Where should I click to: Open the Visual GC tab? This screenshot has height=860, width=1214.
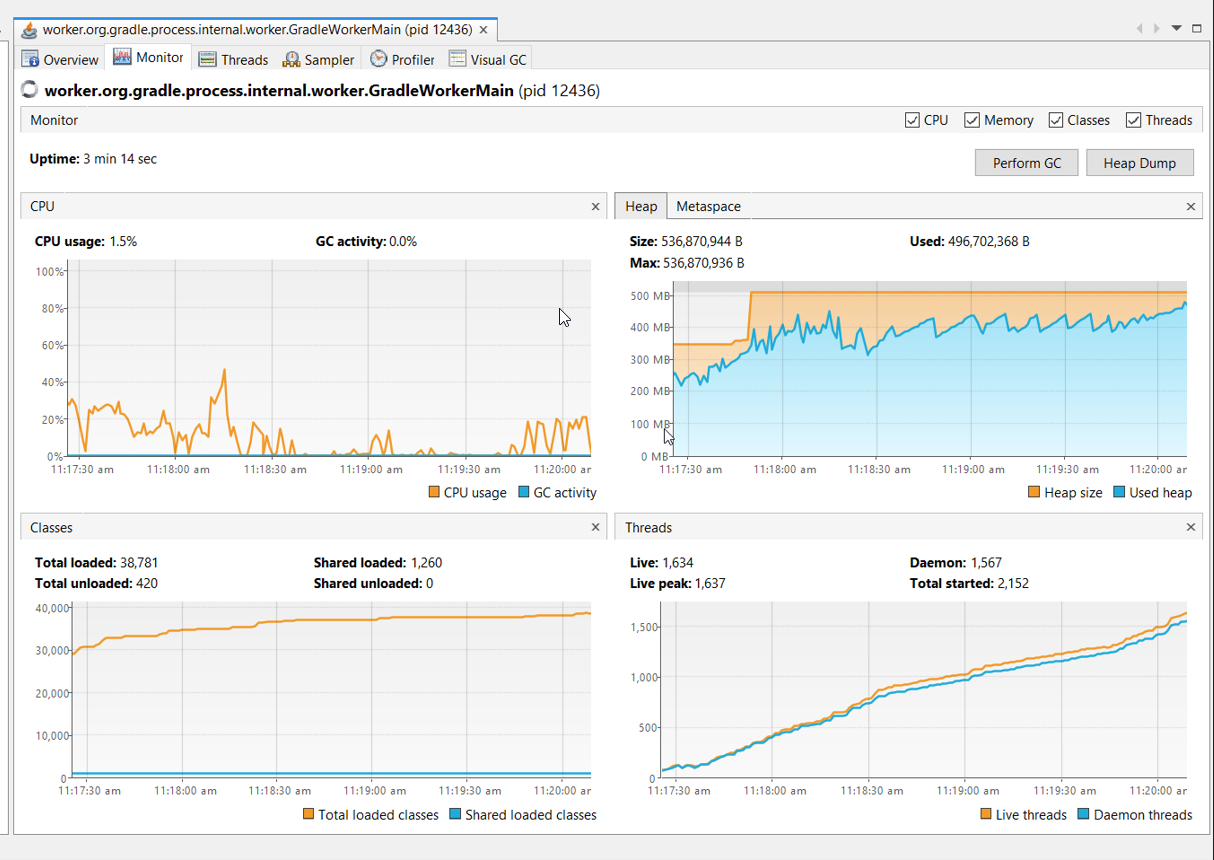coord(487,59)
